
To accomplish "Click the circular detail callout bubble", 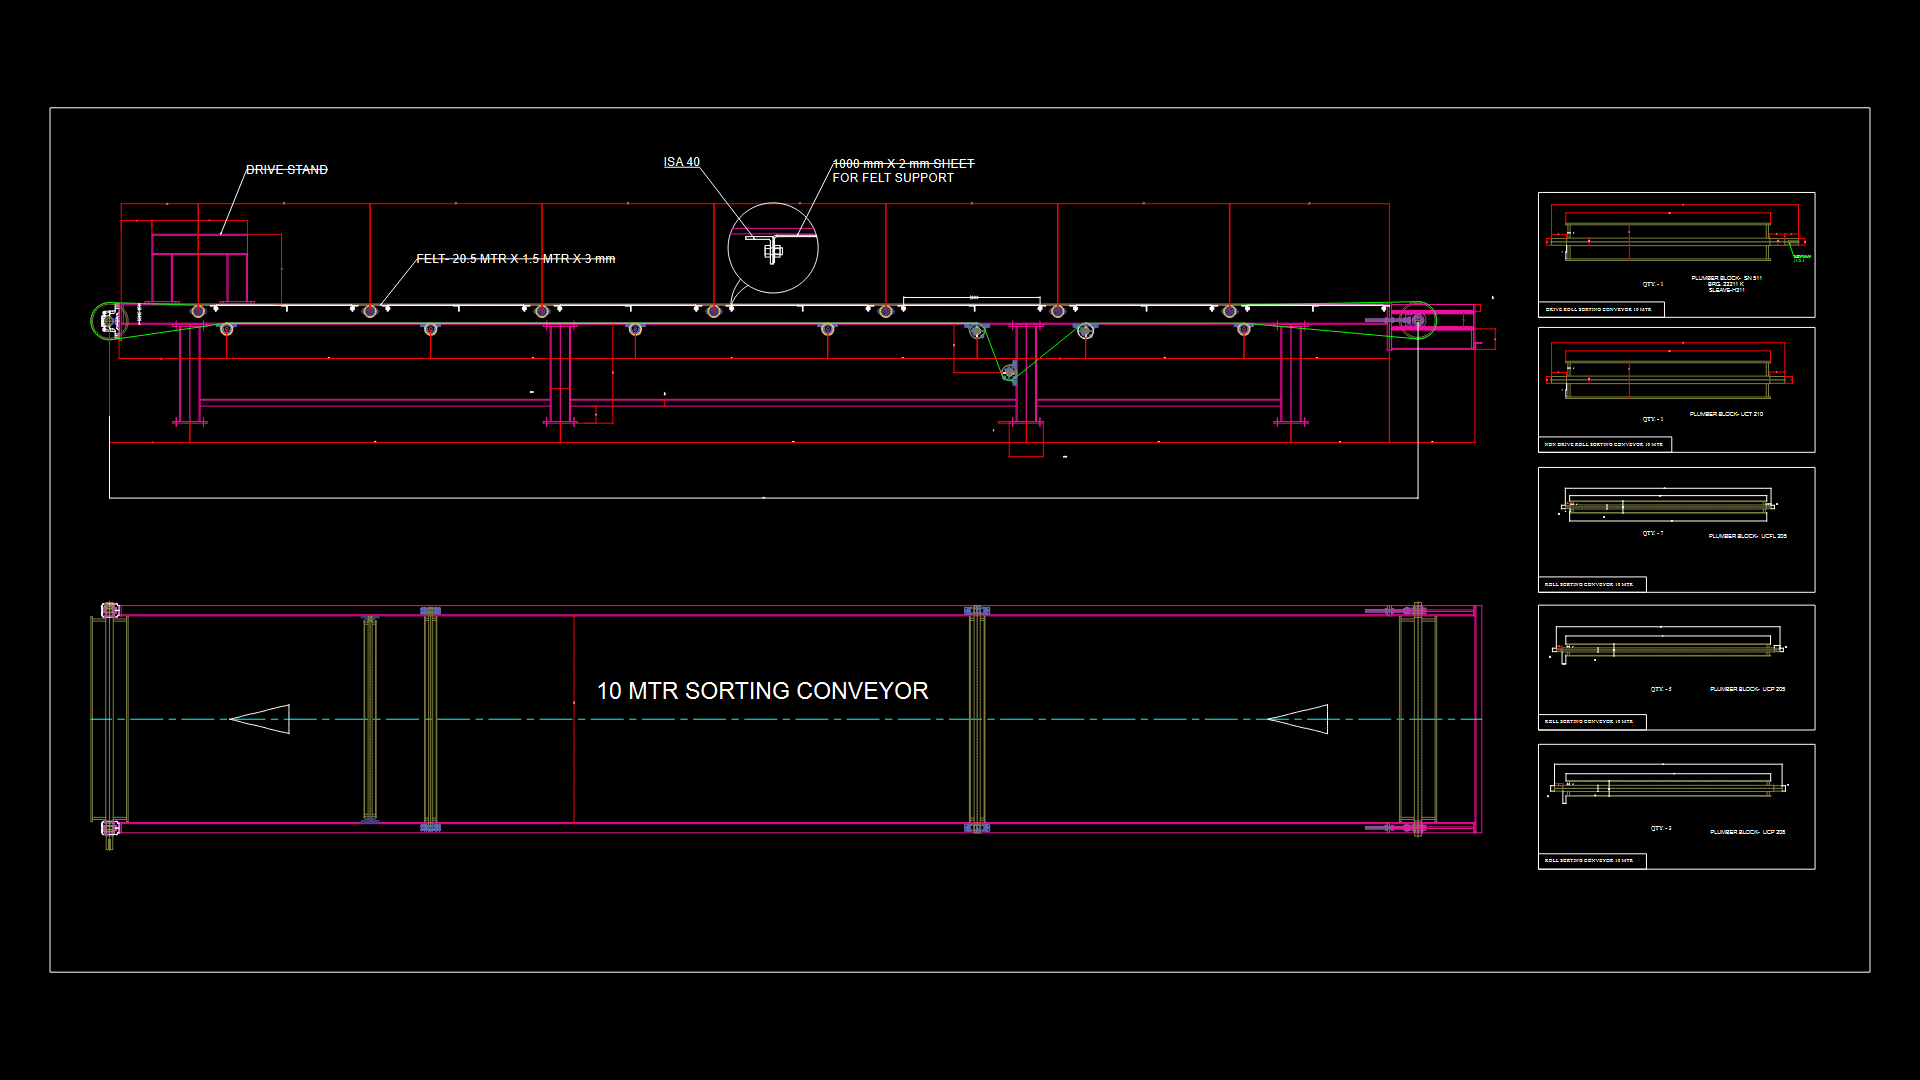I will [772, 248].
